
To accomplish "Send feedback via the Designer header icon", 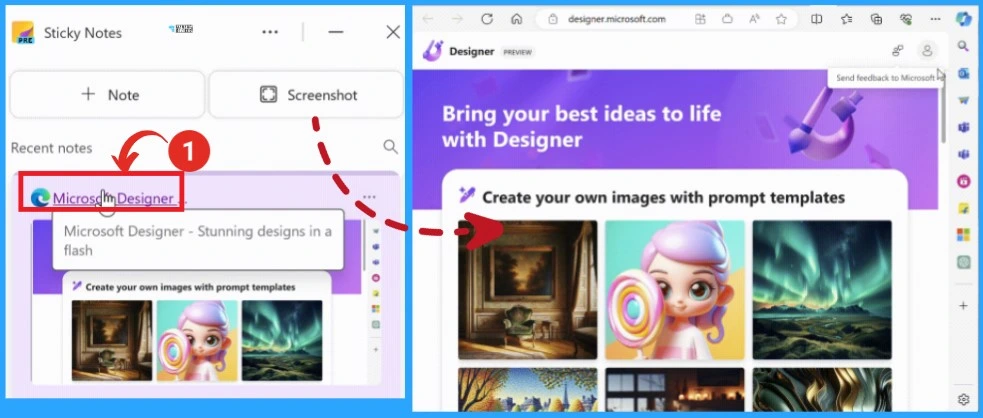I will click(898, 51).
